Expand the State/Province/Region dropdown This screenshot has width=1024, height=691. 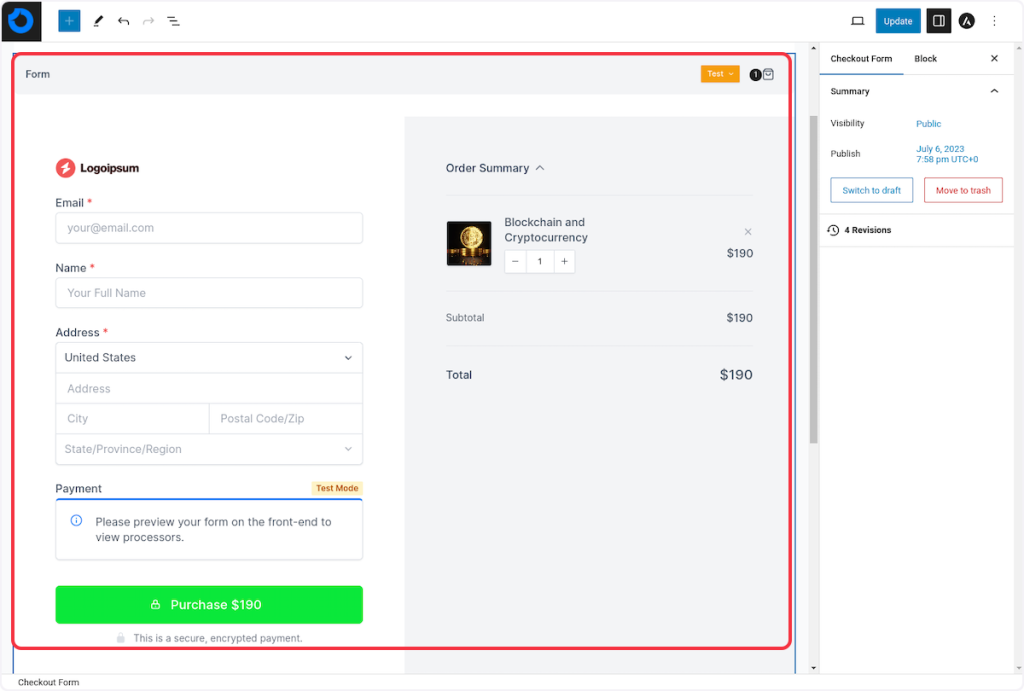(x=209, y=449)
